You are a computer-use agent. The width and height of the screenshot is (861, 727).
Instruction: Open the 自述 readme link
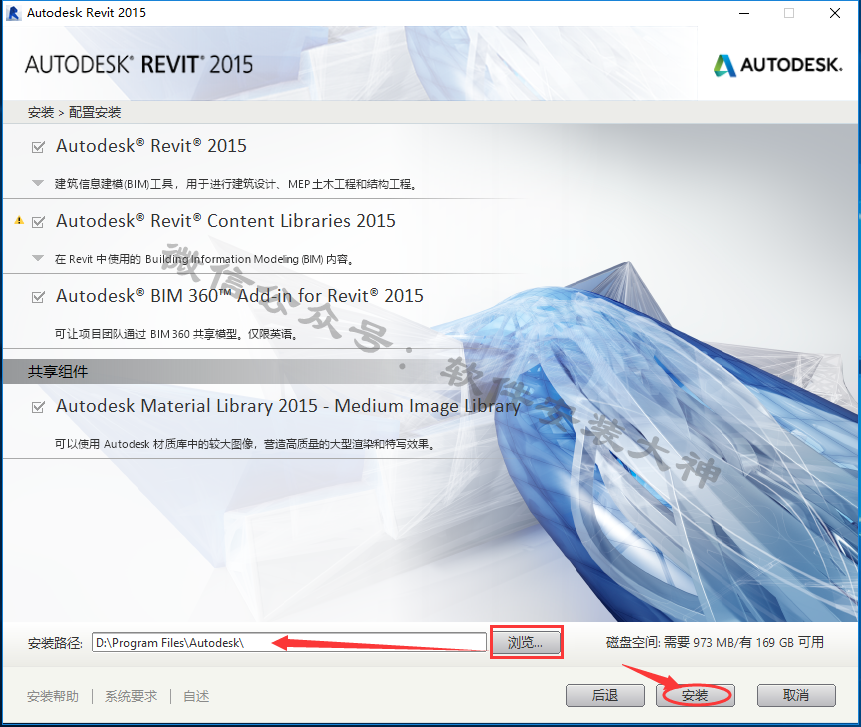click(196, 696)
